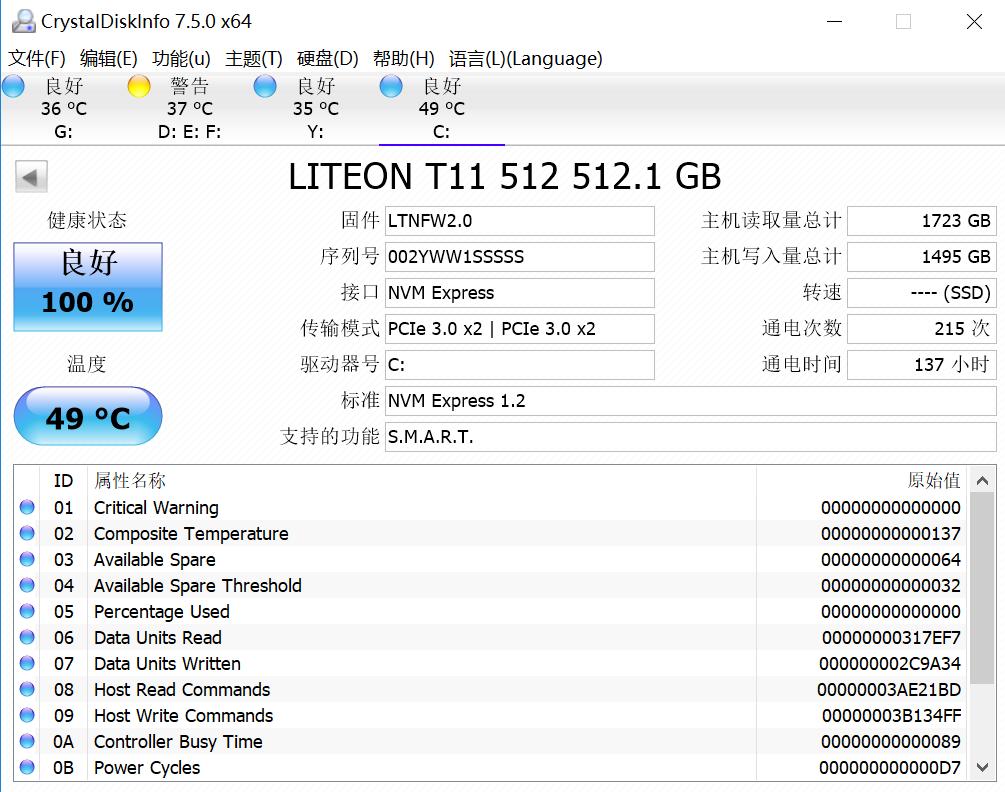This screenshot has width=1005, height=792.
Task: Click status dot for Percentage Used row
Action: point(27,611)
